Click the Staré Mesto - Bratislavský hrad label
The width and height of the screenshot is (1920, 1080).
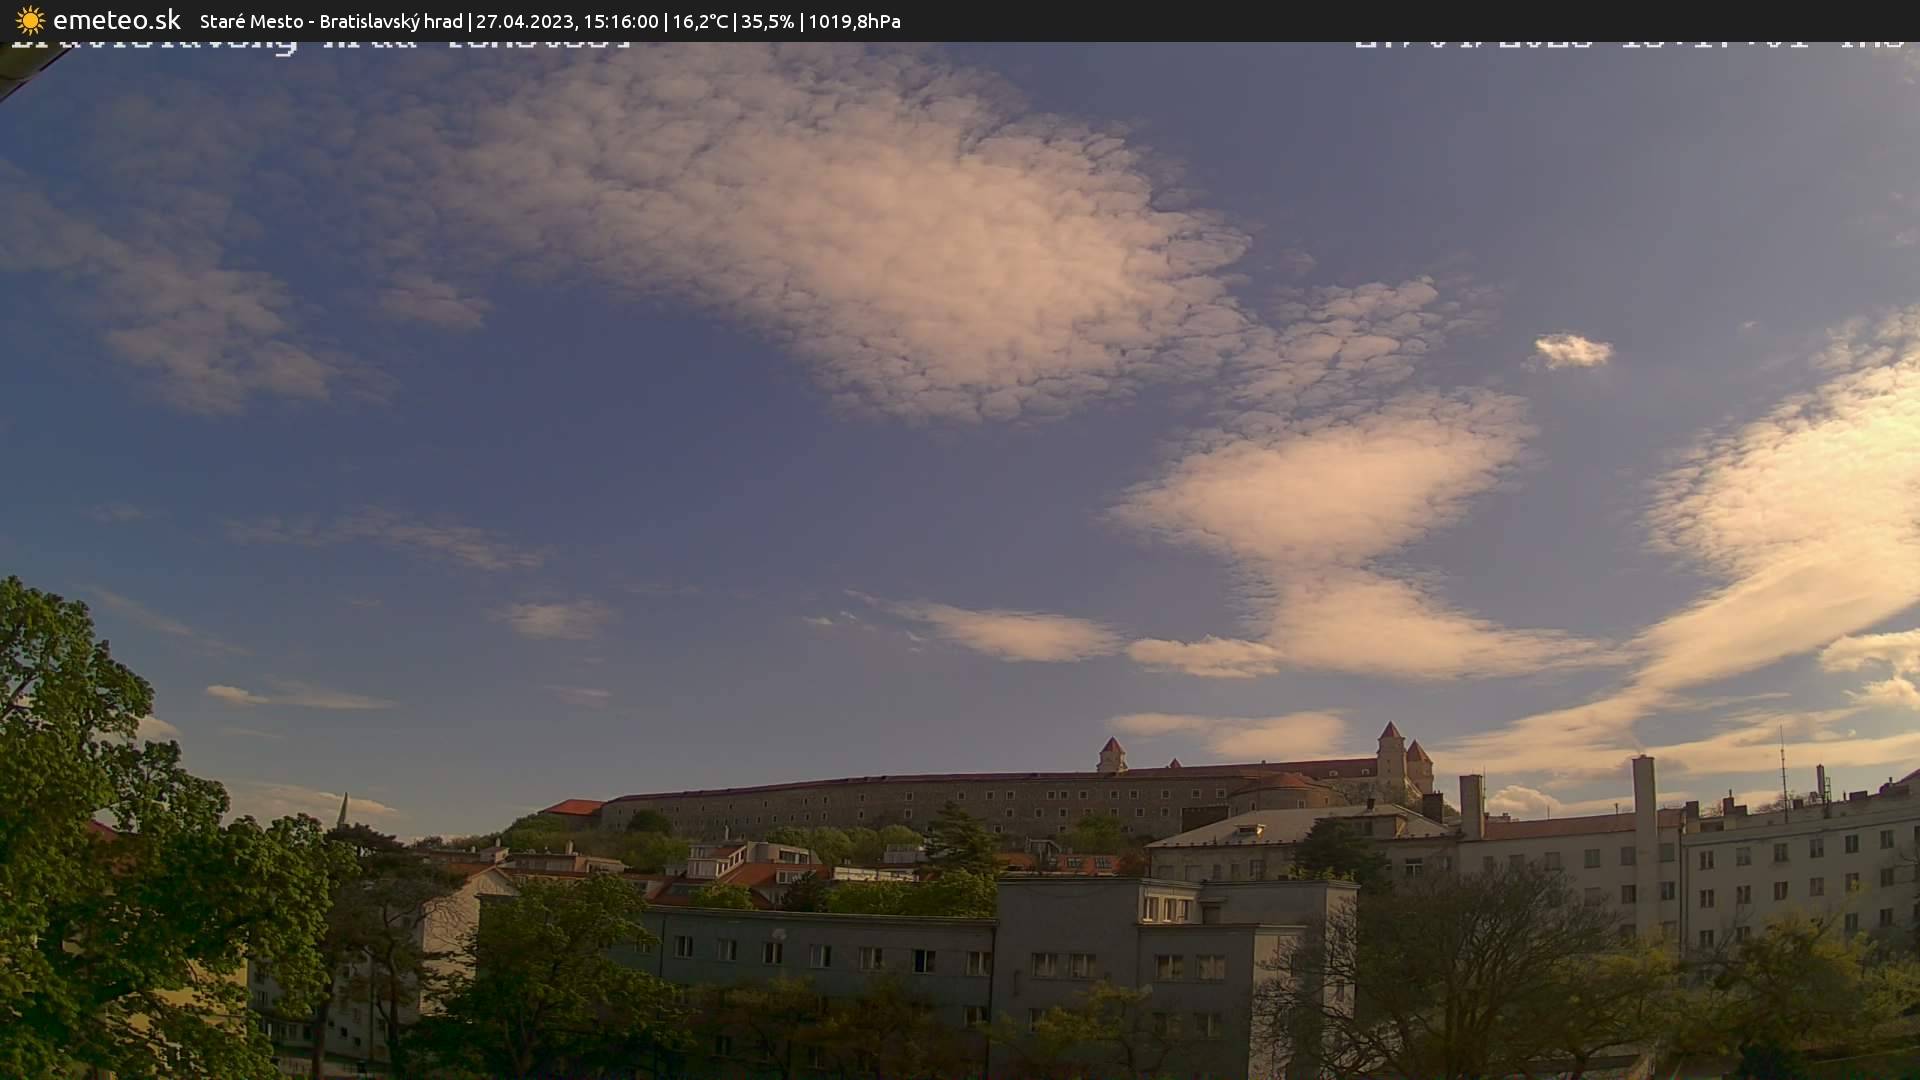click(330, 20)
